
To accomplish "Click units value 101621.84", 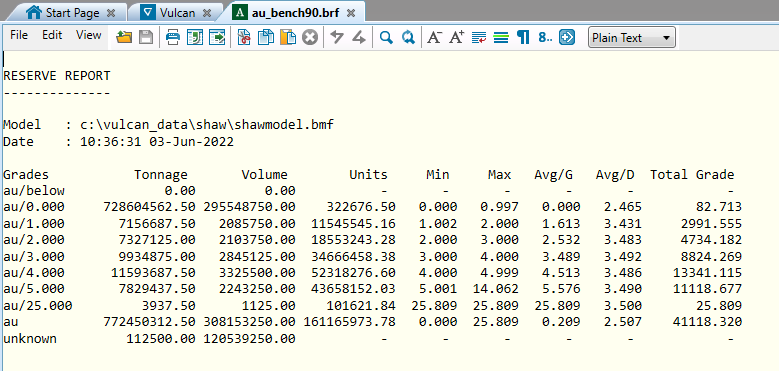I will tap(361, 305).
